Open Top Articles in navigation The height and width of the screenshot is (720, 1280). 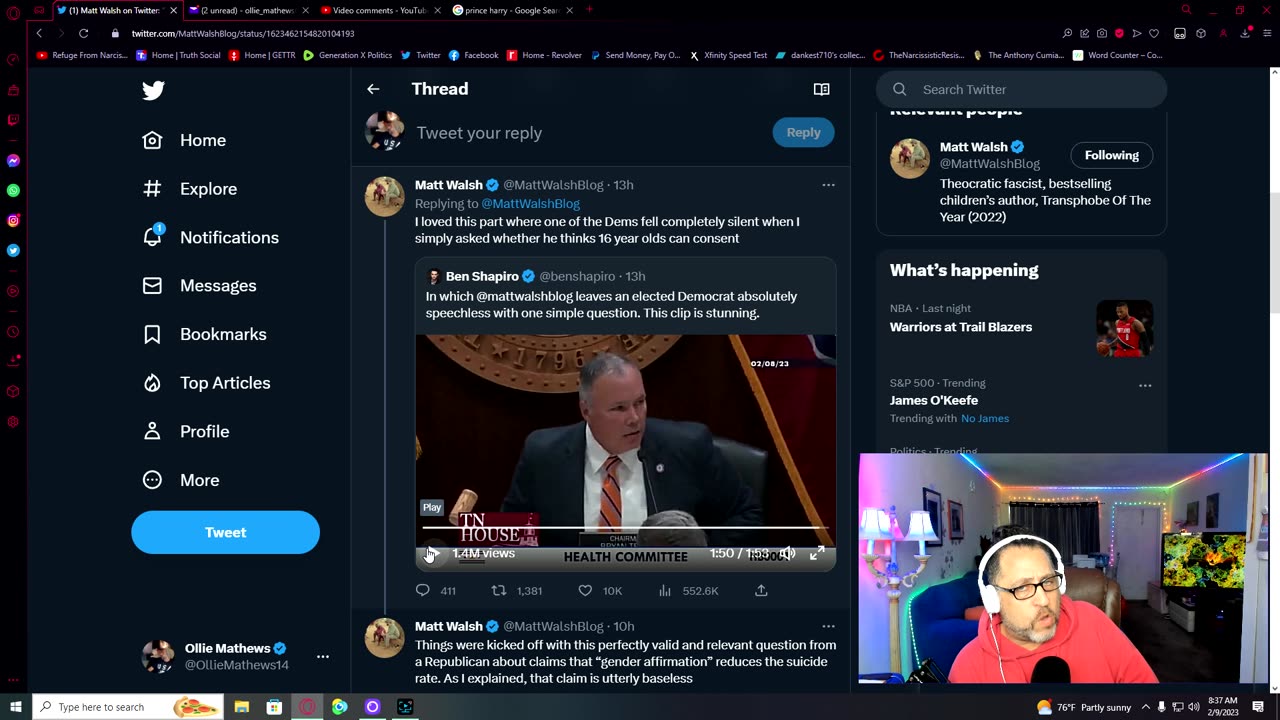tap(206, 383)
